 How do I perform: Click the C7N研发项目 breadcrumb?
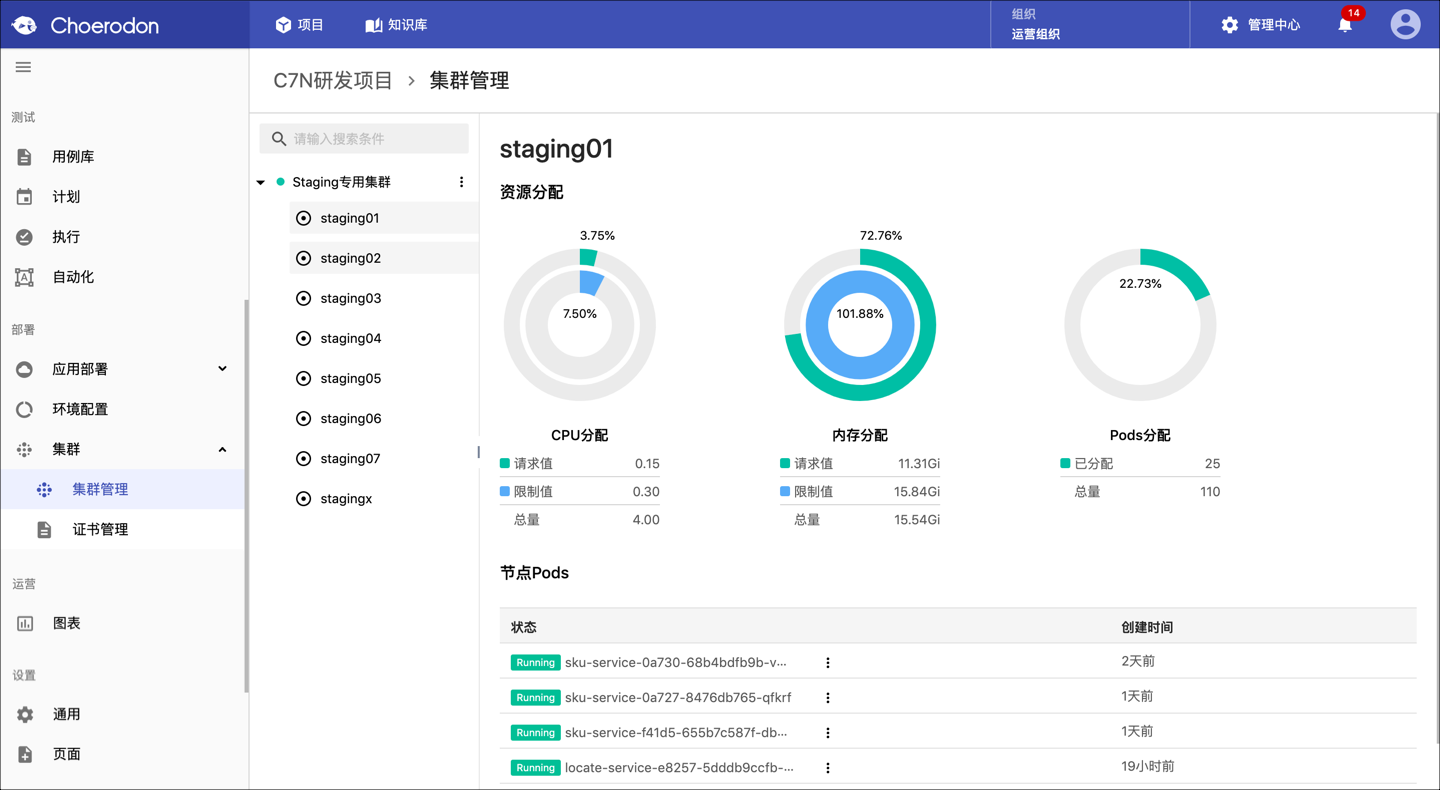[333, 81]
